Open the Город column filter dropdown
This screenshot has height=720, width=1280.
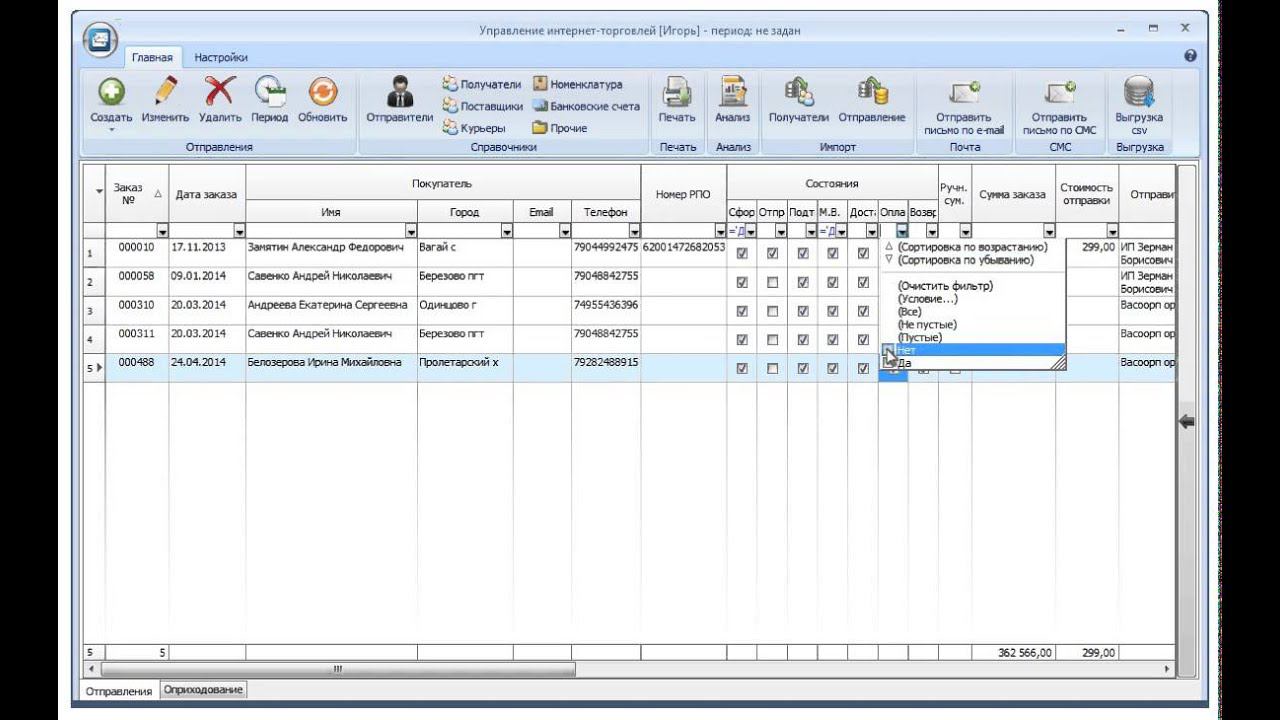click(x=506, y=232)
